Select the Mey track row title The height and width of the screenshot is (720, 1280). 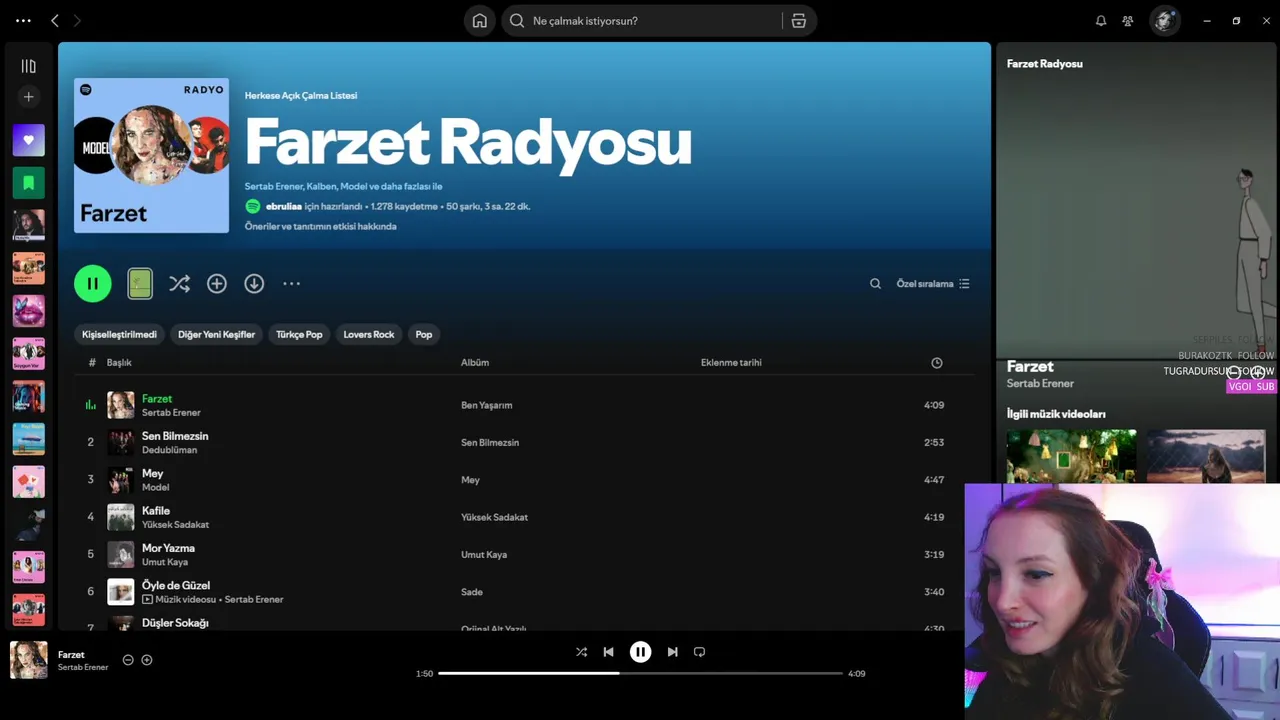[x=152, y=474]
